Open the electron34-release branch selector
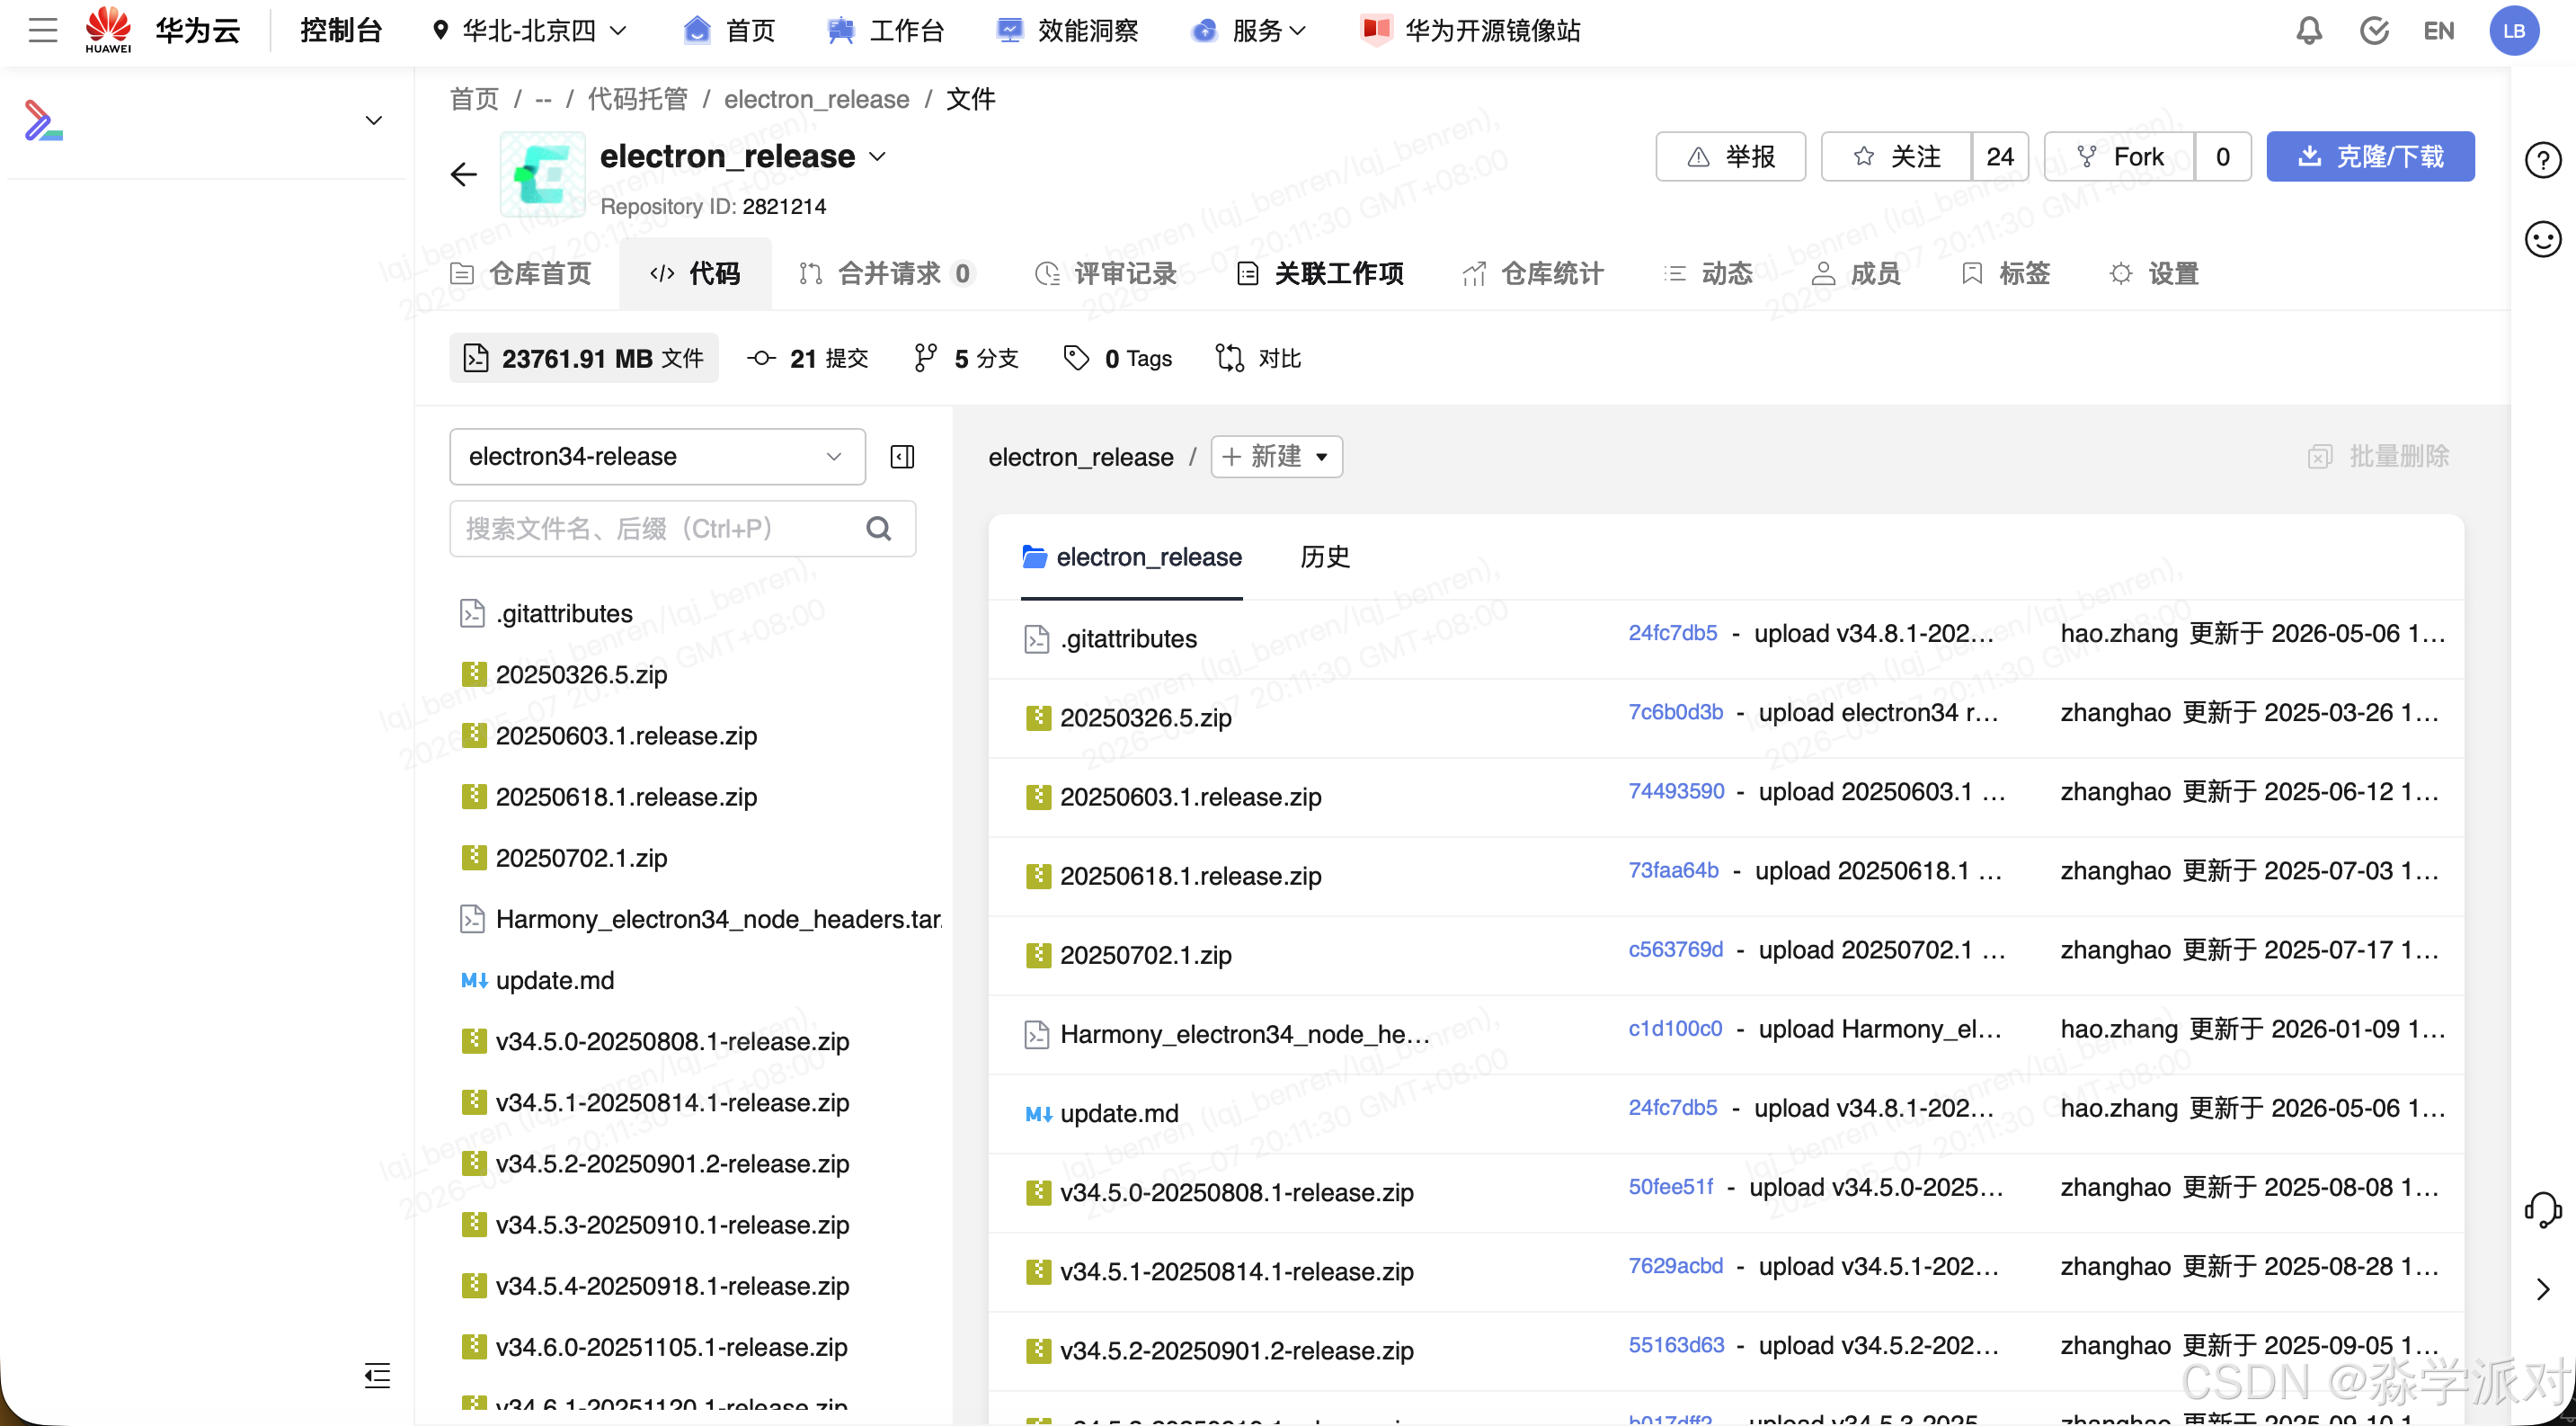This screenshot has height=1426, width=2576. coord(657,457)
